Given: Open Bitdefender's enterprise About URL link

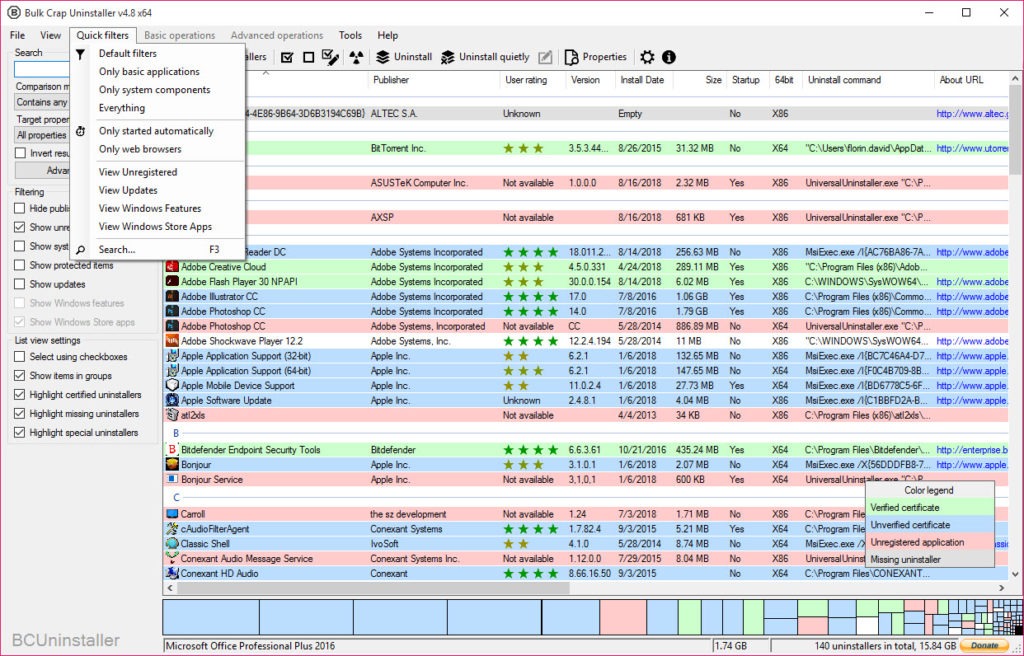Looking at the screenshot, I should click(972, 450).
